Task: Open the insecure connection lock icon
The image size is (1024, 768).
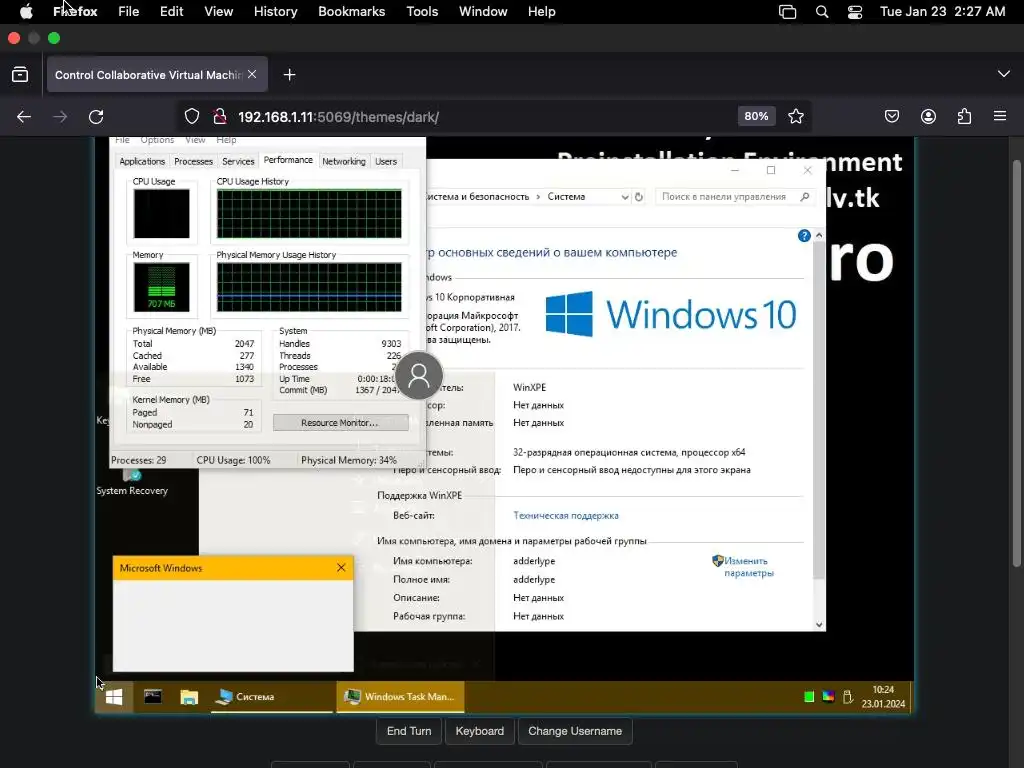Action: tap(220, 117)
